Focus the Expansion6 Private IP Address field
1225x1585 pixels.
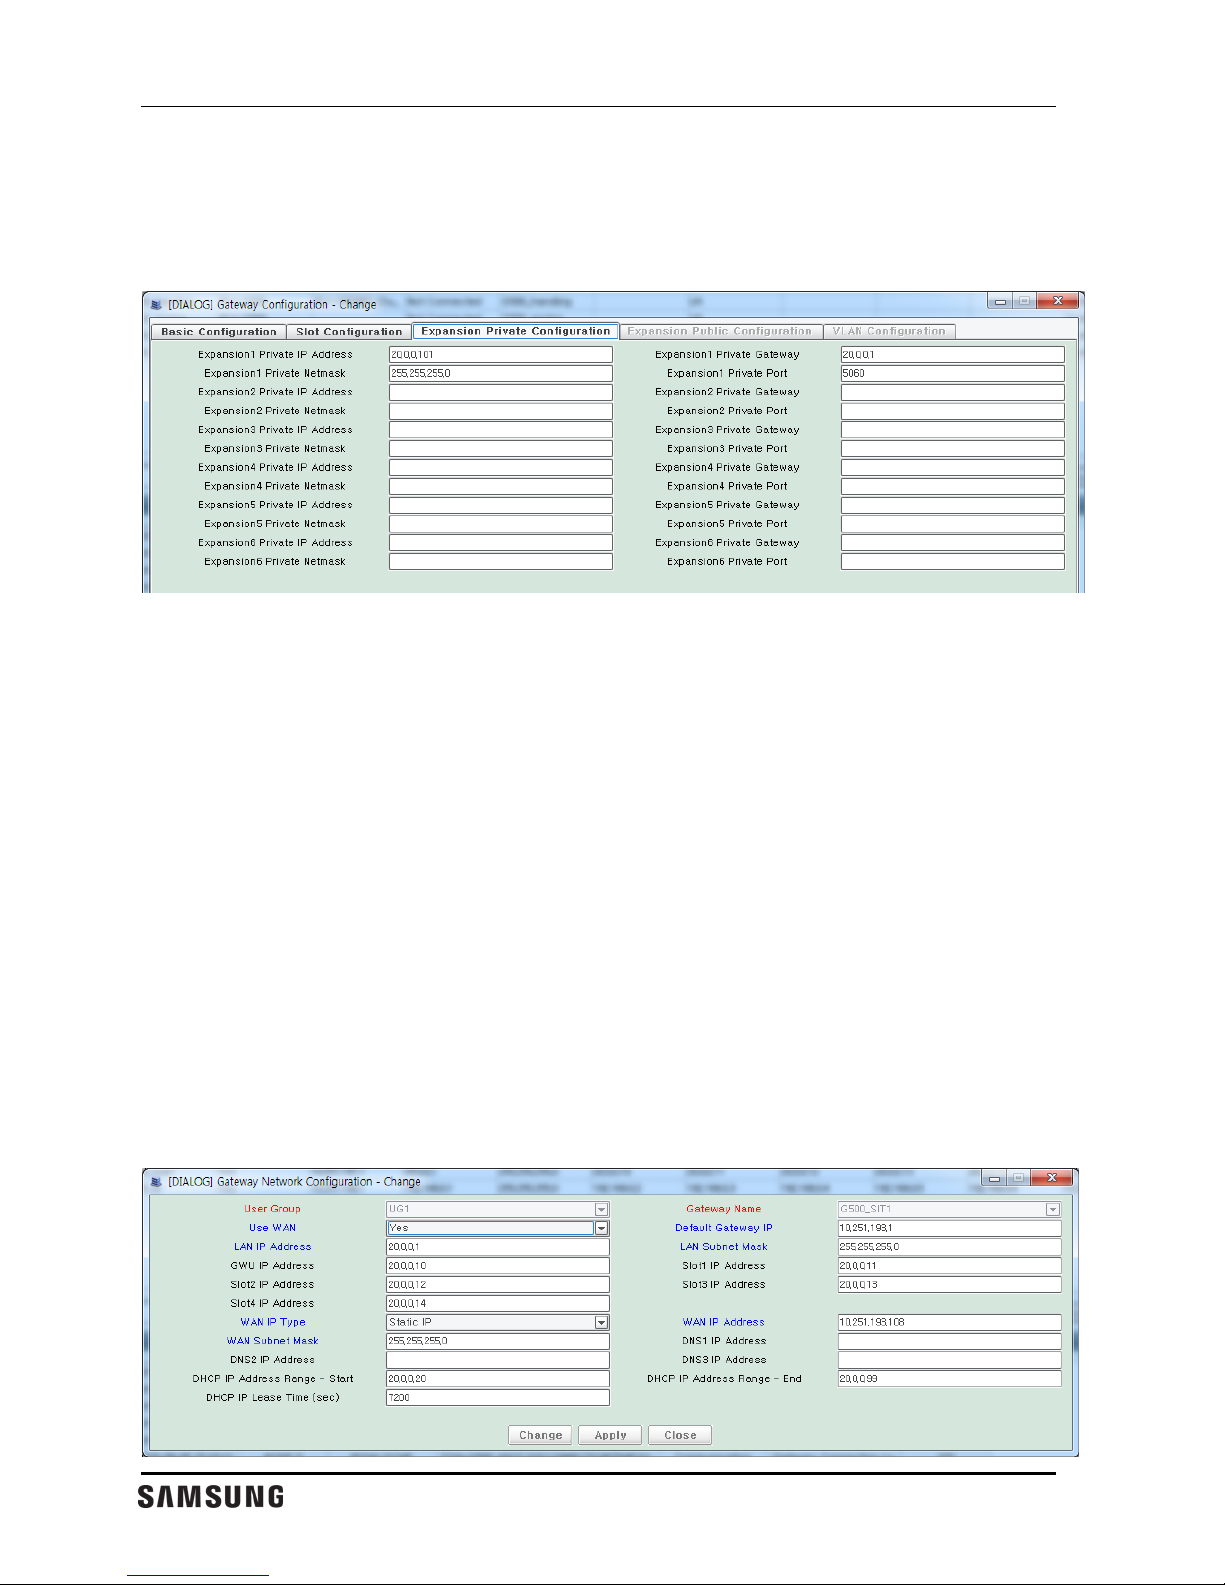pyautogui.click(x=501, y=543)
